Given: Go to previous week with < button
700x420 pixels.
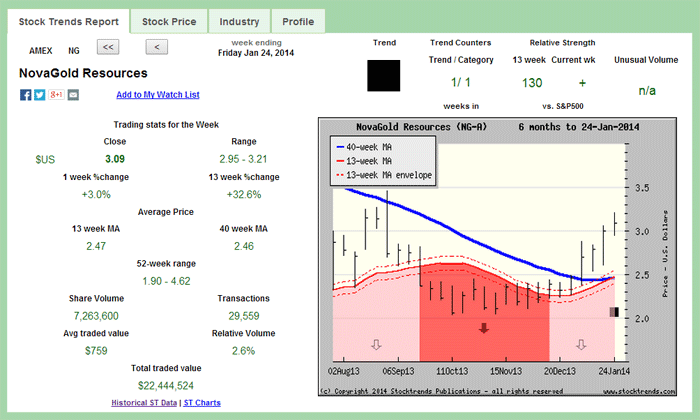Looking at the screenshot, I should (x=157, y=47).
